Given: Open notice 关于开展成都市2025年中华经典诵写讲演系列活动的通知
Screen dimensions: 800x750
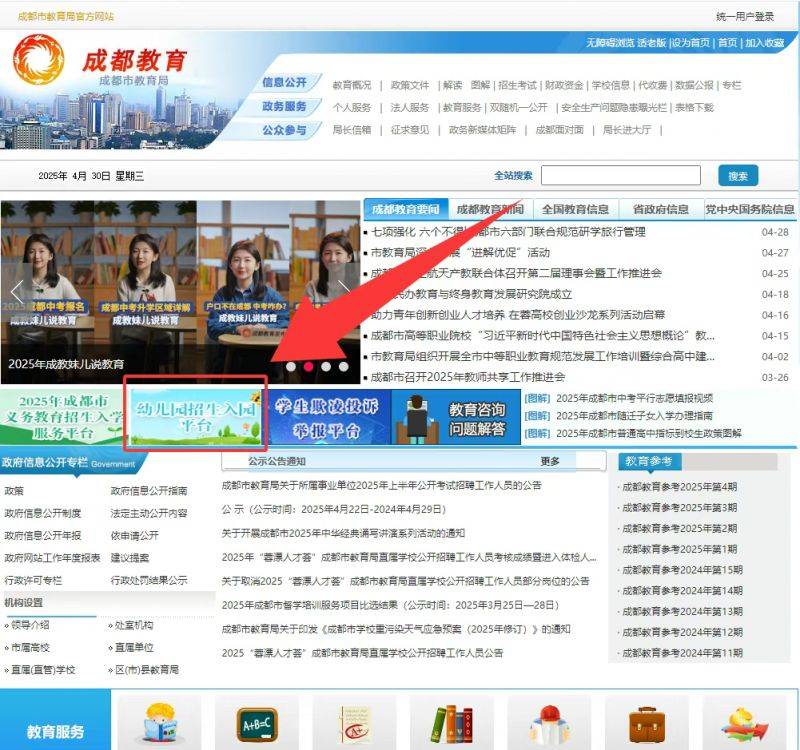Looking at the screenshot, I should (343, 533).
